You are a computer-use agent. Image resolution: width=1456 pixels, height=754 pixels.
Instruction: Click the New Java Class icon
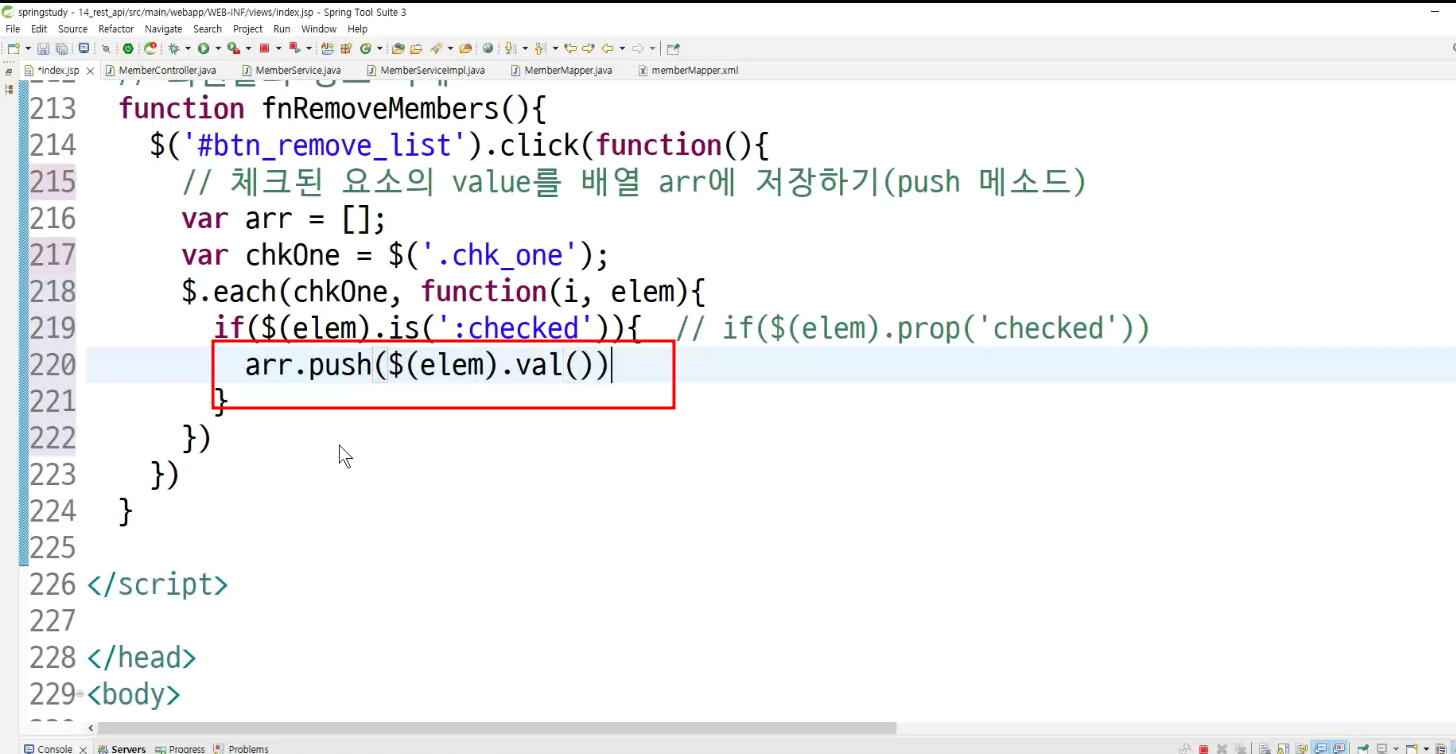pyautogui.click(x=365, y=48)
